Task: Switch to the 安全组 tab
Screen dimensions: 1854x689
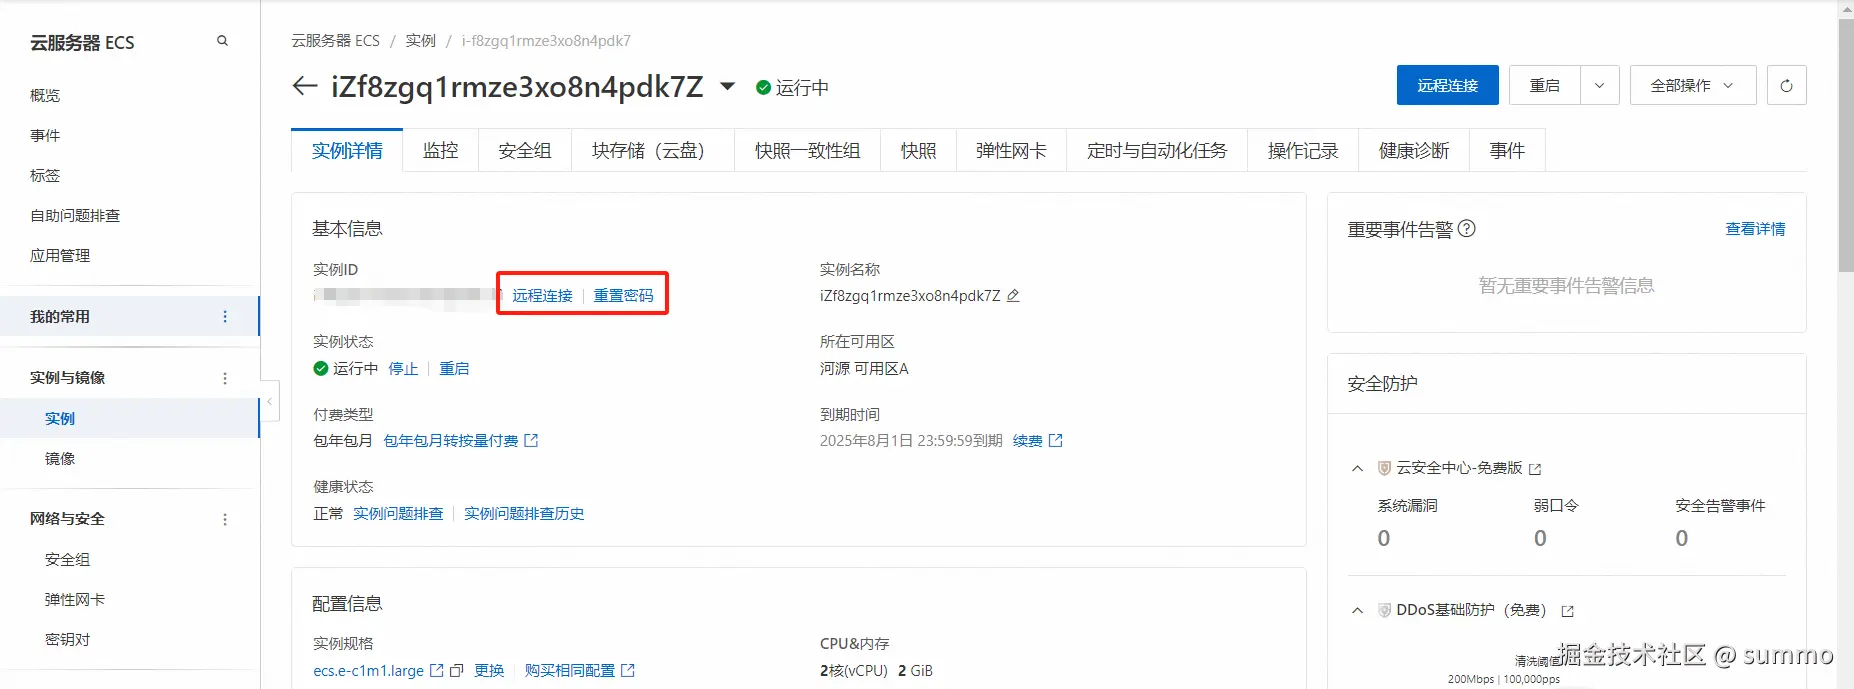Action: 525,150
